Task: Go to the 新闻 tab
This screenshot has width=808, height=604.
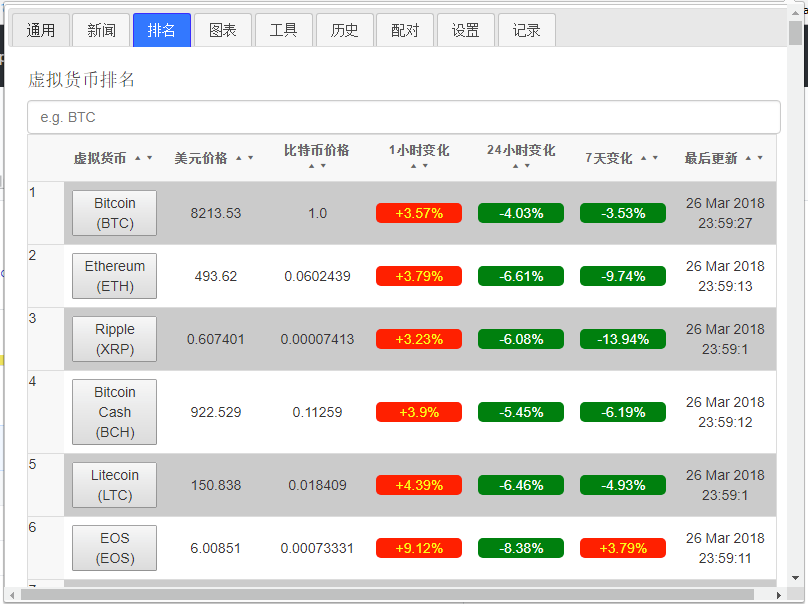Action: [x=101, y=30]
